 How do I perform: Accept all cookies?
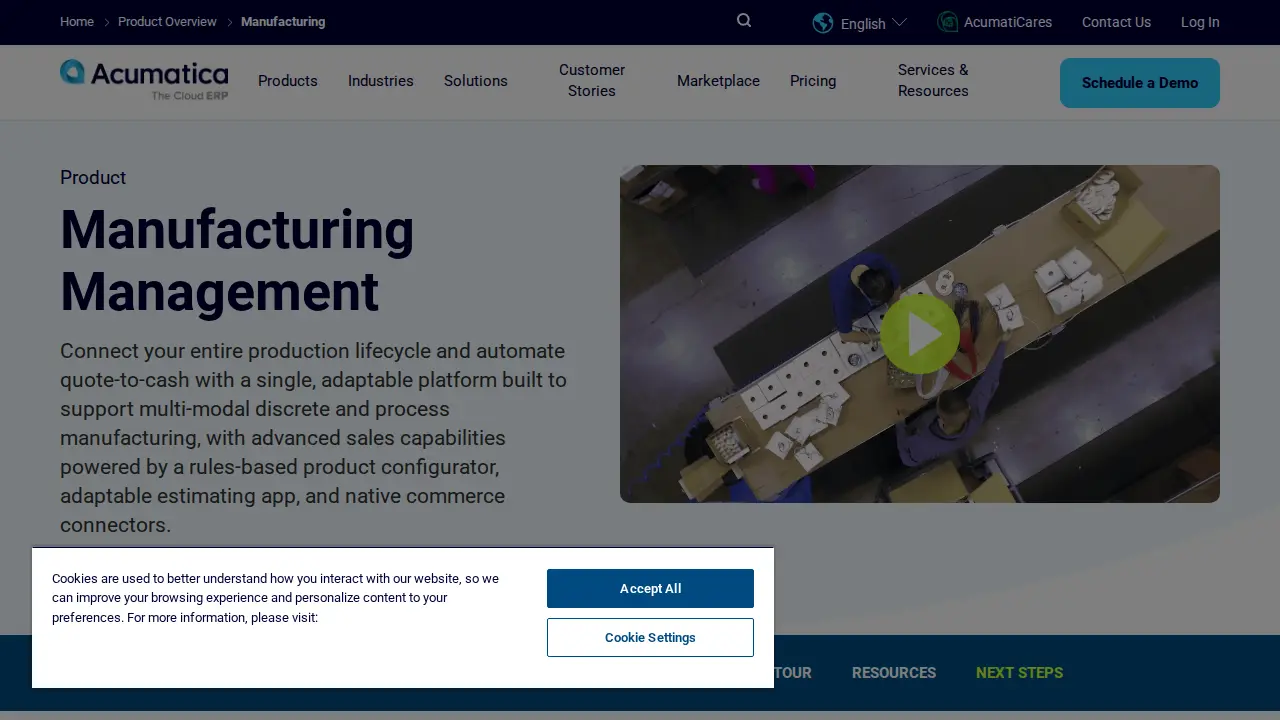click(650, 589)
